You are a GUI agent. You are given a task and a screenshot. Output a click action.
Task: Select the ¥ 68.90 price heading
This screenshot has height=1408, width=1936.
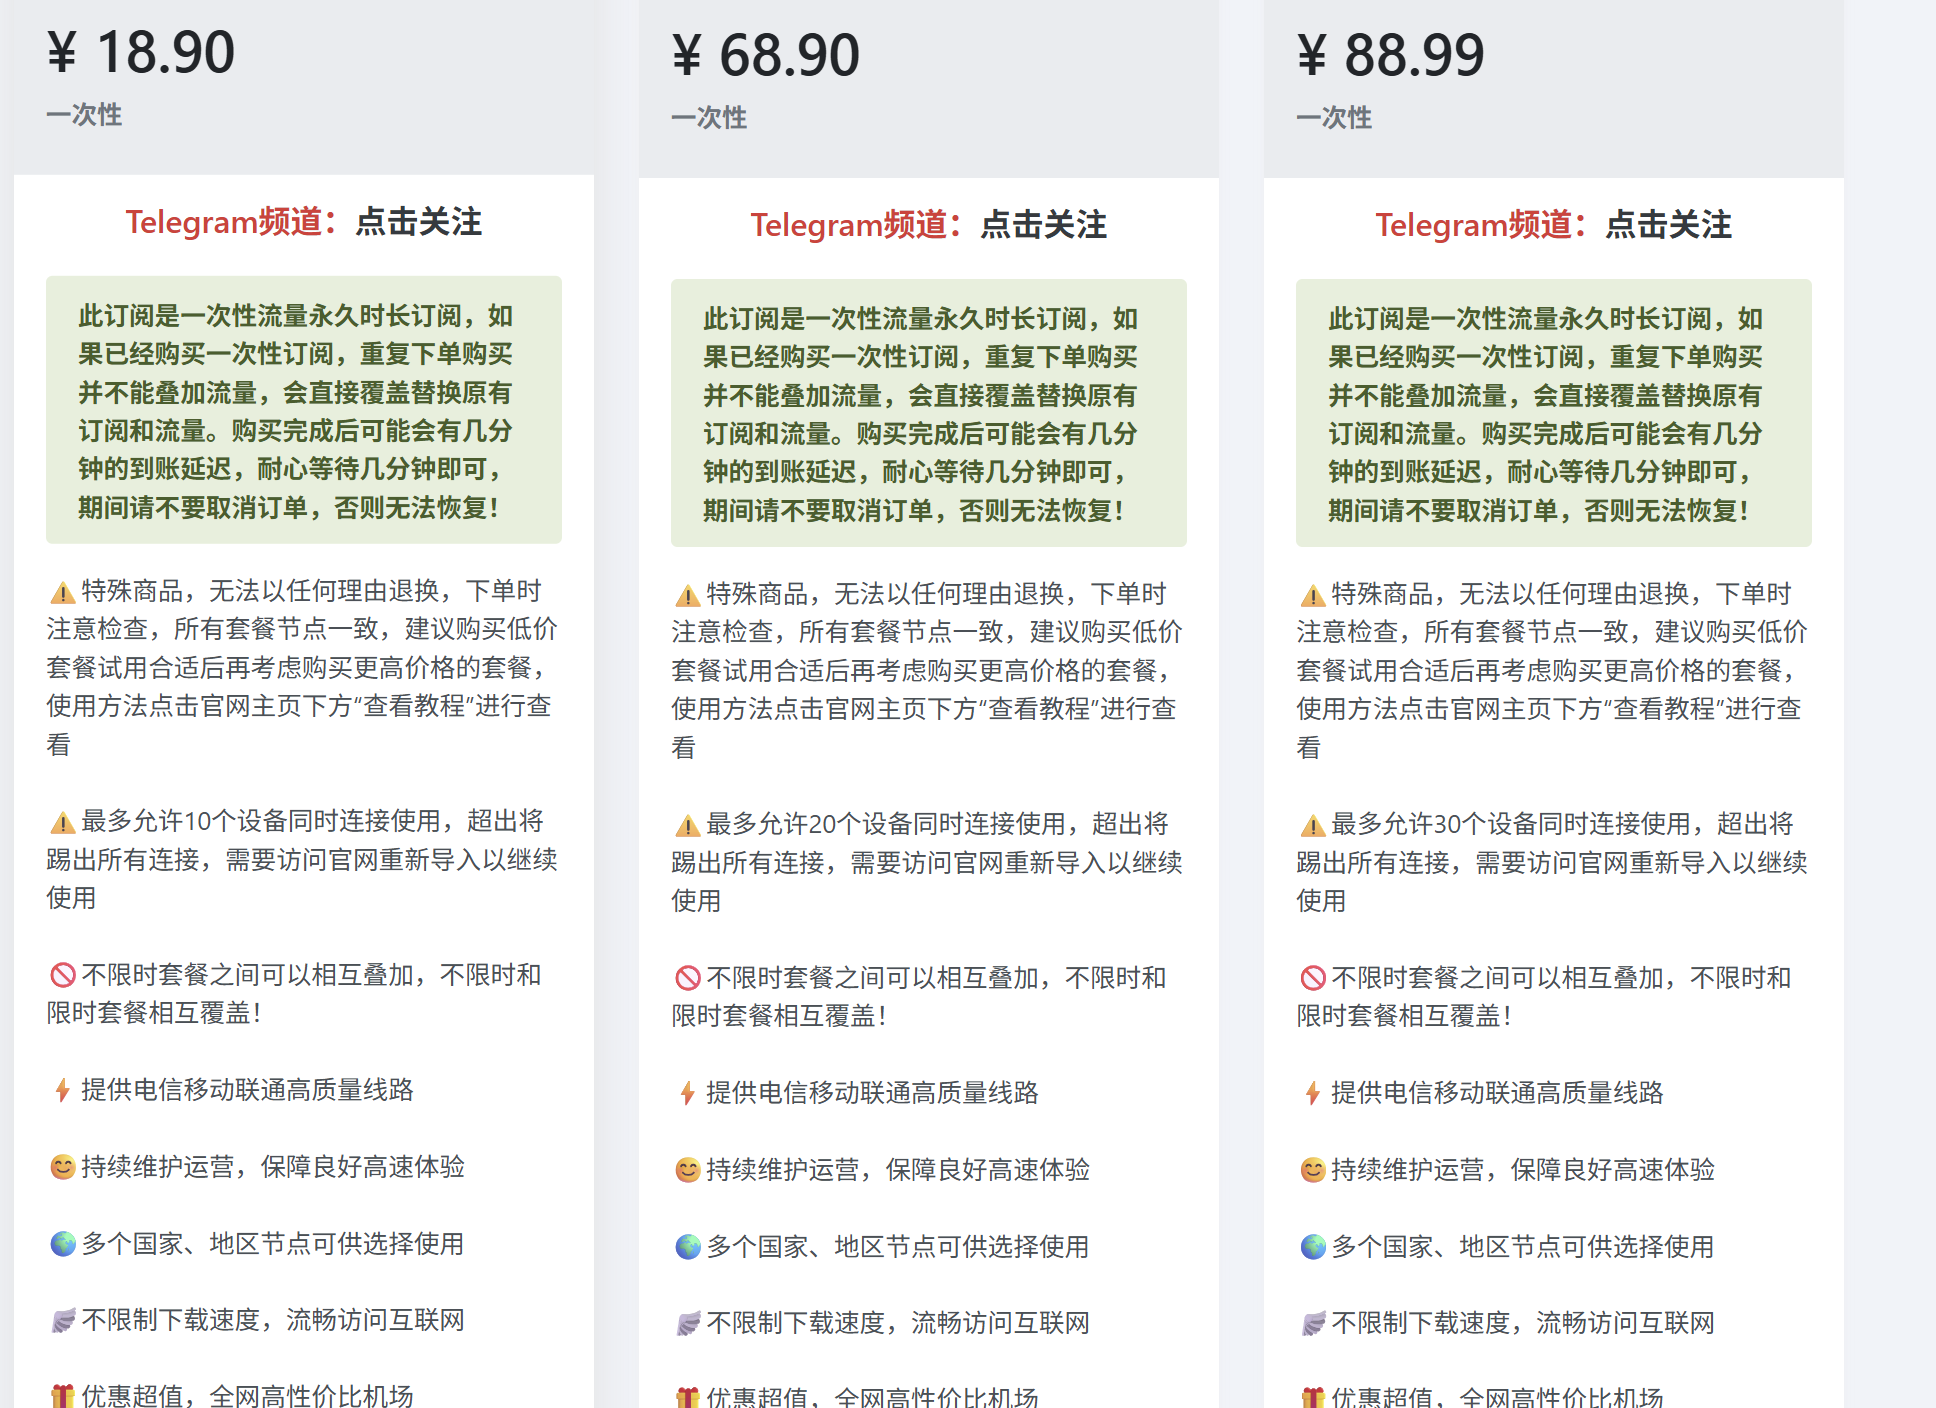coord(765,55)
